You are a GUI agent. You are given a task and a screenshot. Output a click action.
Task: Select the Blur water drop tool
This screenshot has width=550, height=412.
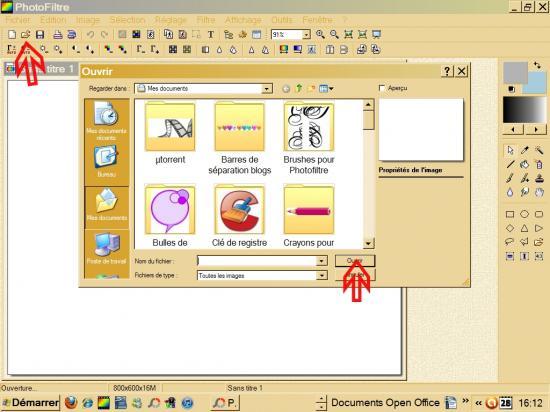tap(510, 192)
